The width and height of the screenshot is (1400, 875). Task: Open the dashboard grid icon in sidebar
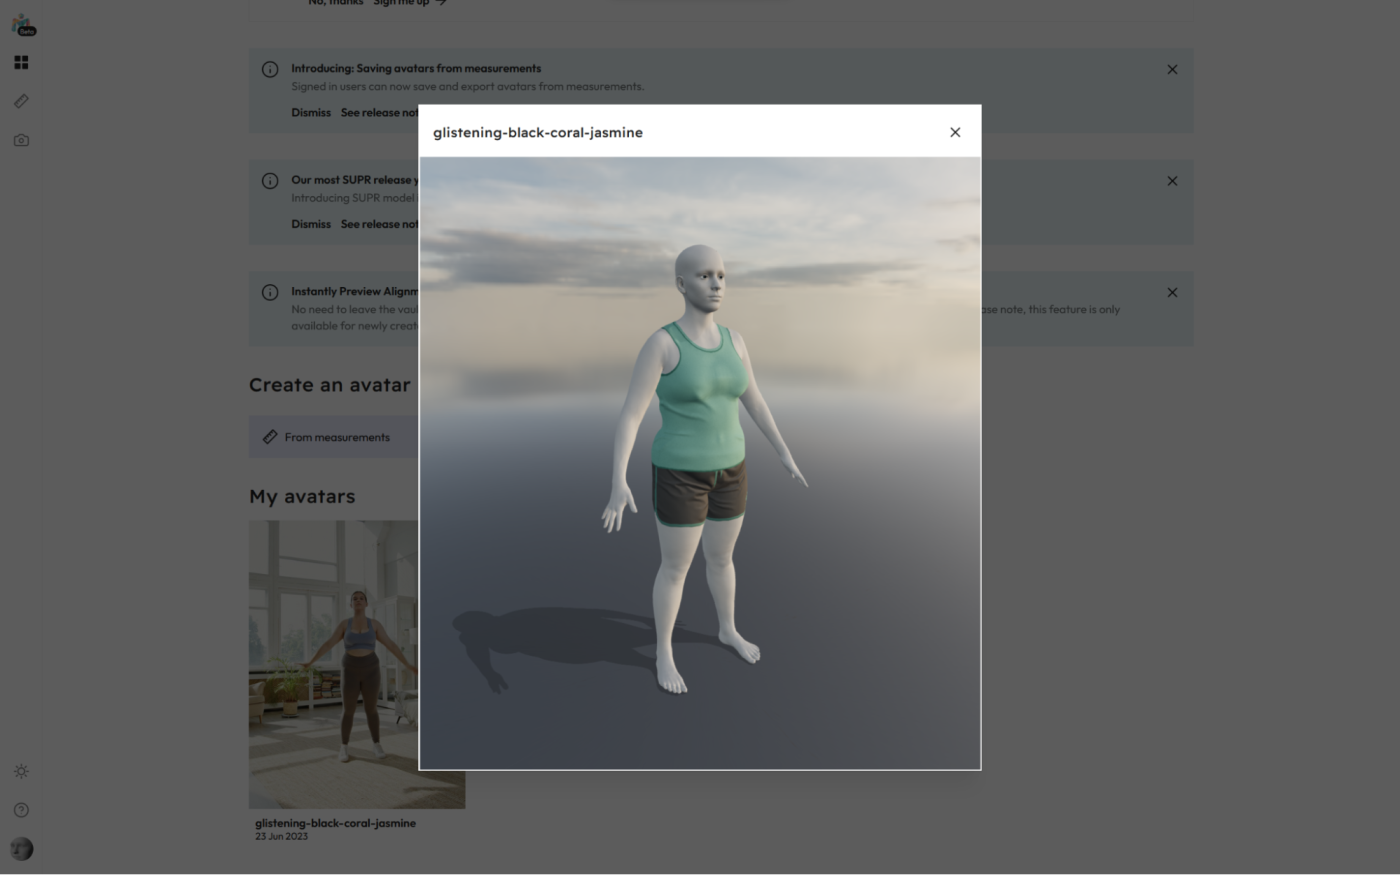[x=21, y=62]
